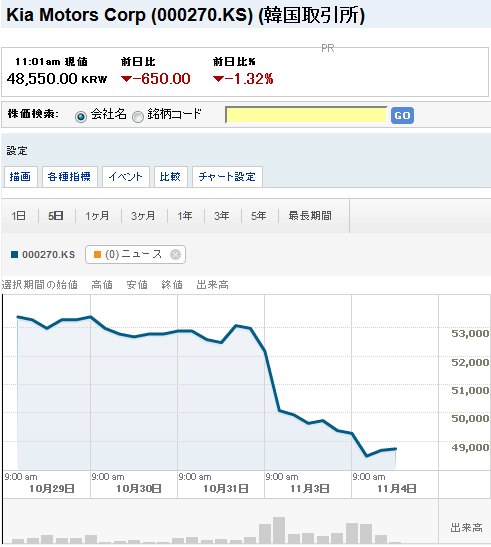
Task: Select the 5年 time range
Action: [259, 216]
